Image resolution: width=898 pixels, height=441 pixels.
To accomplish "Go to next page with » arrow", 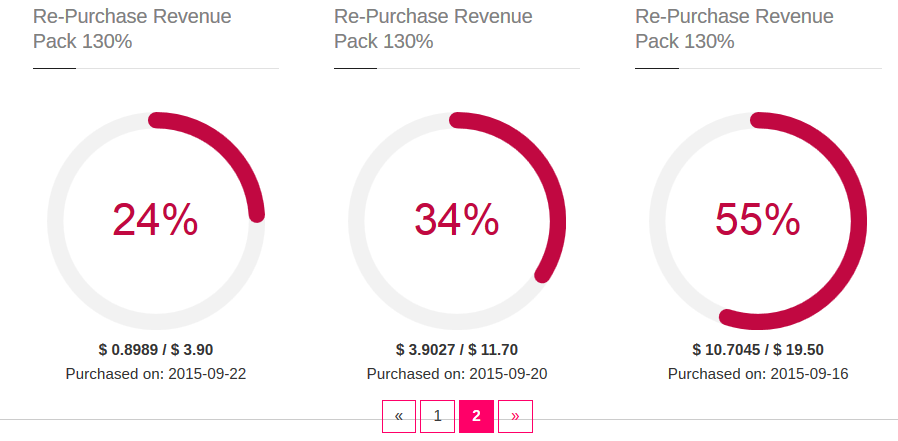I will point(515,416).
